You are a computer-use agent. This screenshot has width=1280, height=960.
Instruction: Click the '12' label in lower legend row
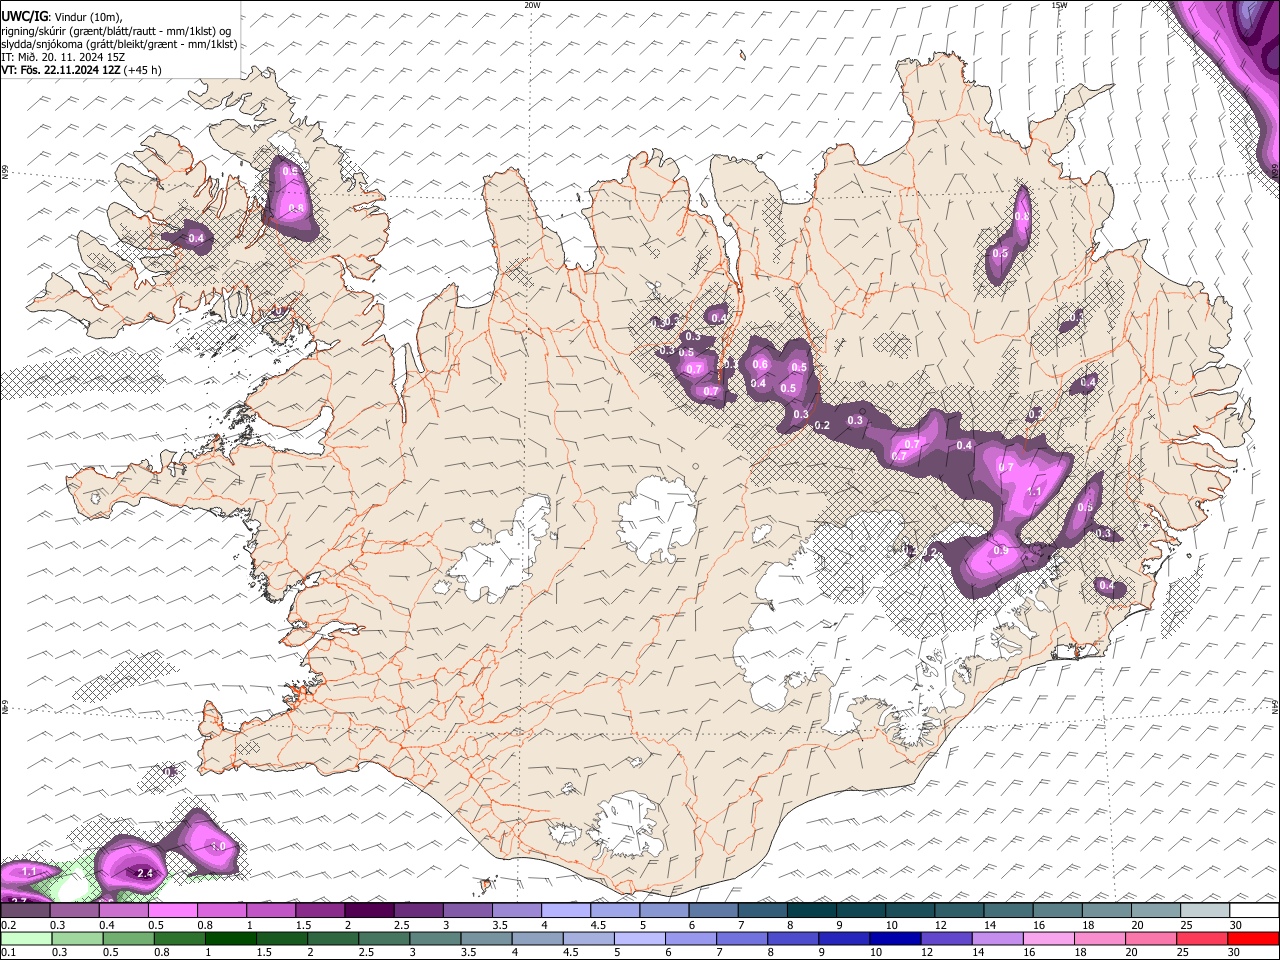coord(926,952)
